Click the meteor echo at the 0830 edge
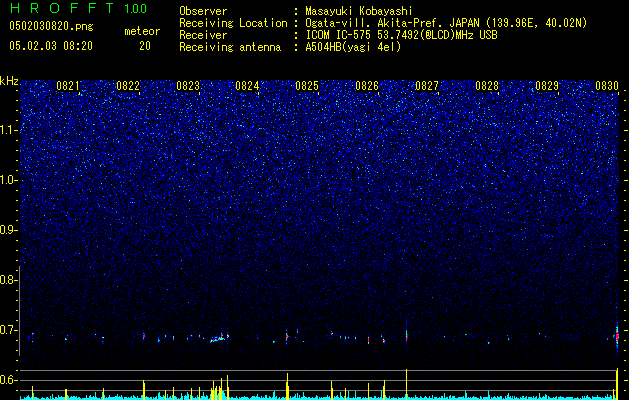The image size is (629, 400). (617, 335)
